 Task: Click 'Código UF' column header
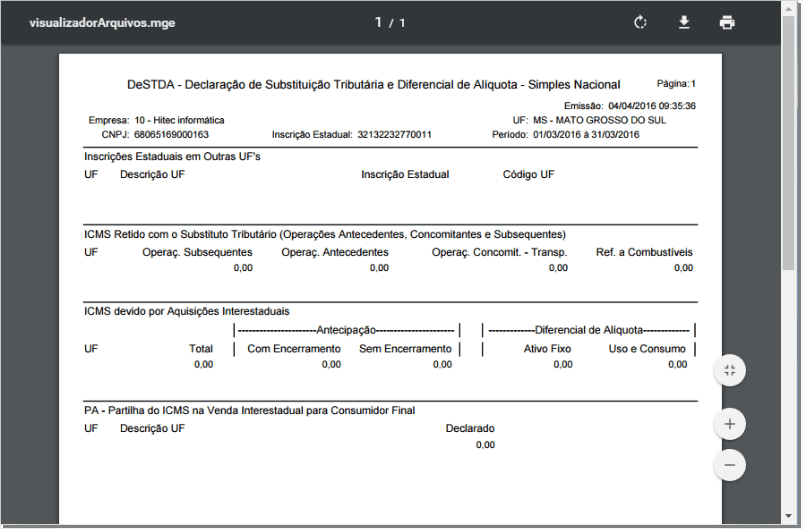click(x=529, y=175)
